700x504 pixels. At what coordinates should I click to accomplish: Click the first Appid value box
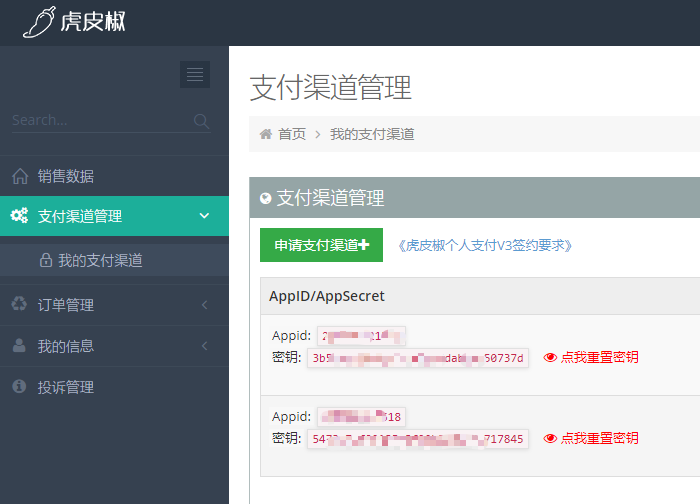[362, 336]
